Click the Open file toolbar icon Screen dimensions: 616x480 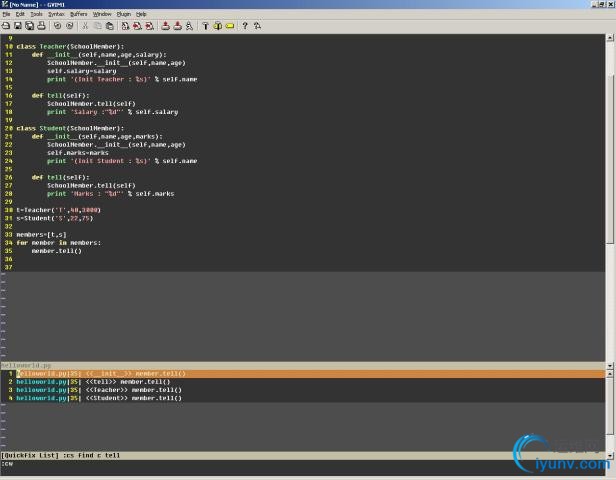(x=7, y=25)
